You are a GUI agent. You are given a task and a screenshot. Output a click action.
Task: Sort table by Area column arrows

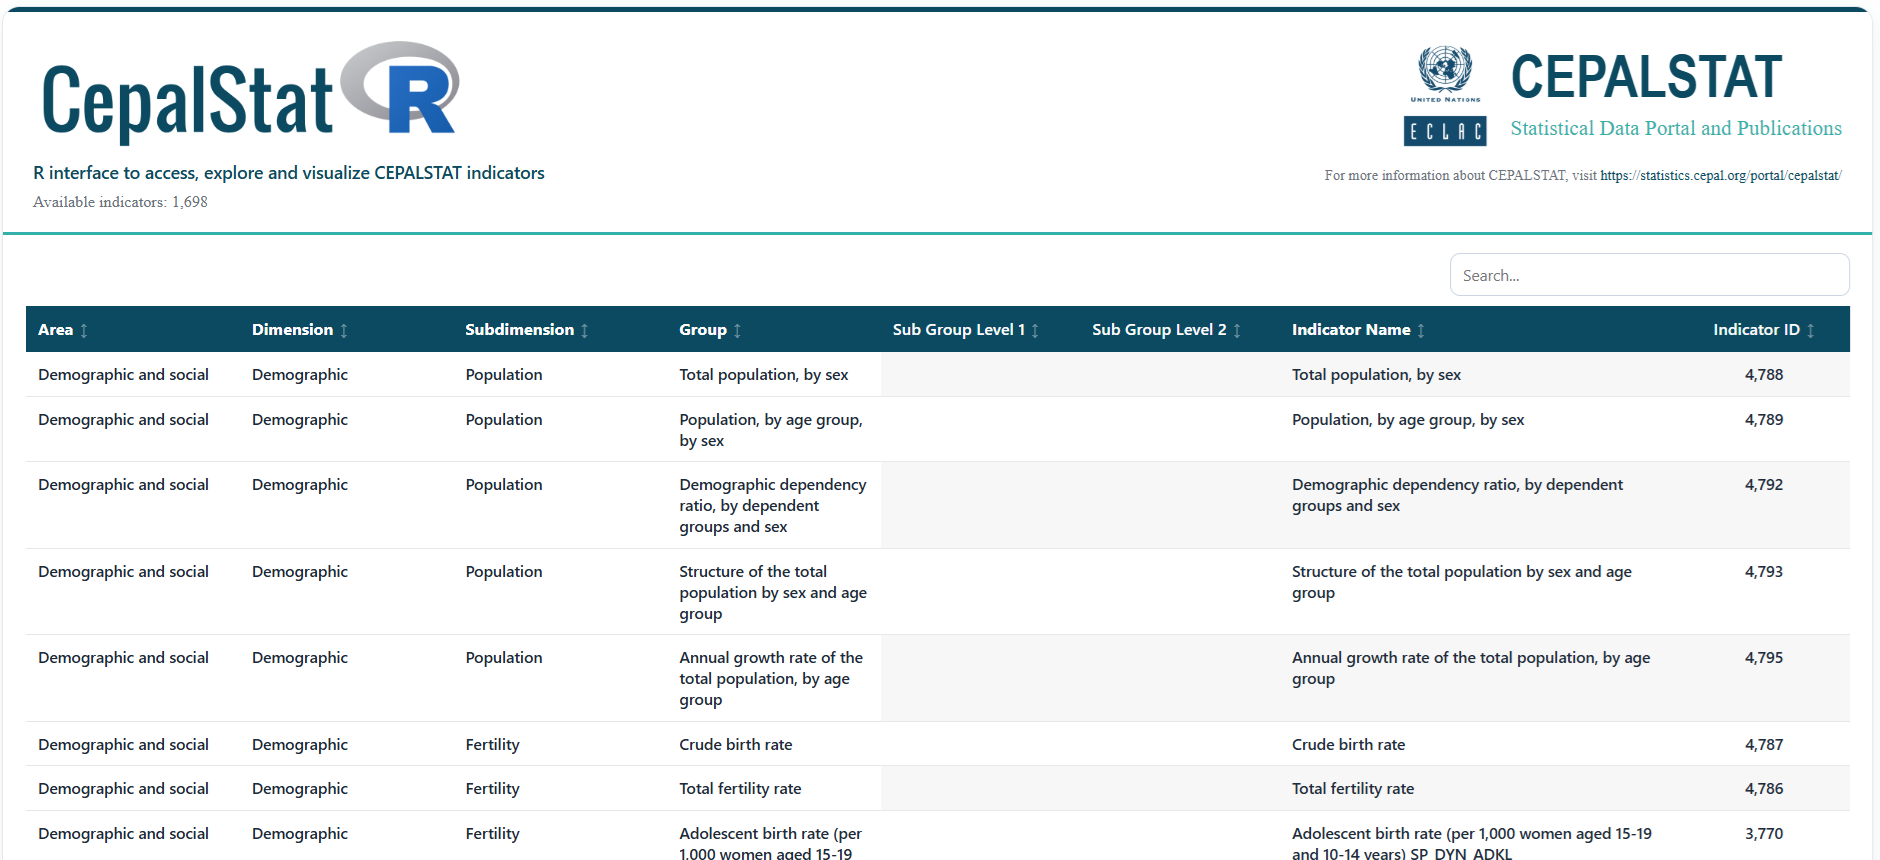[84, 330]
